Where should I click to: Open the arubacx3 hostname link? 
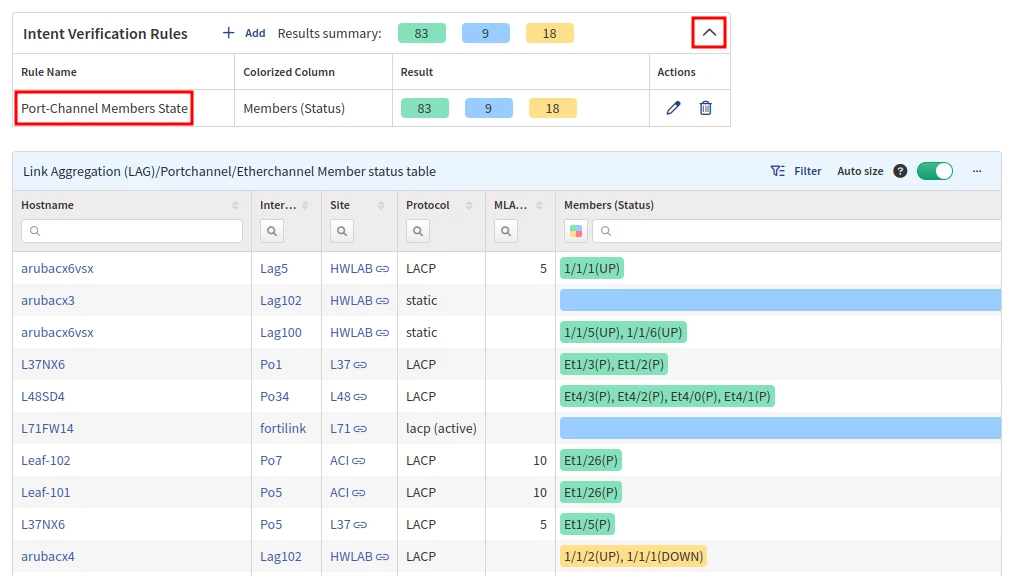(48, 300)
